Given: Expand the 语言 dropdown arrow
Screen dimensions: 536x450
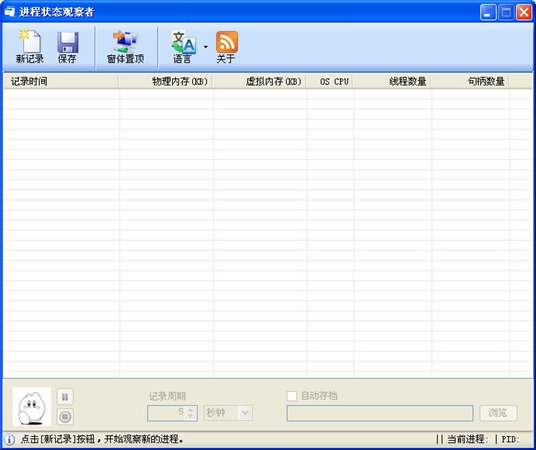Looking at the screenshot, I should pos(205,47).
